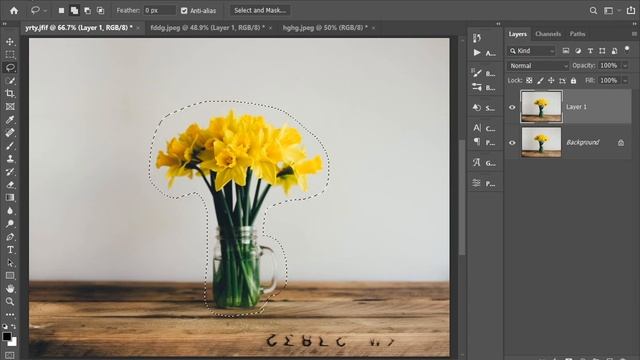Switch to the Channels tab
This screenshot has width=640, height=360.
548,34
